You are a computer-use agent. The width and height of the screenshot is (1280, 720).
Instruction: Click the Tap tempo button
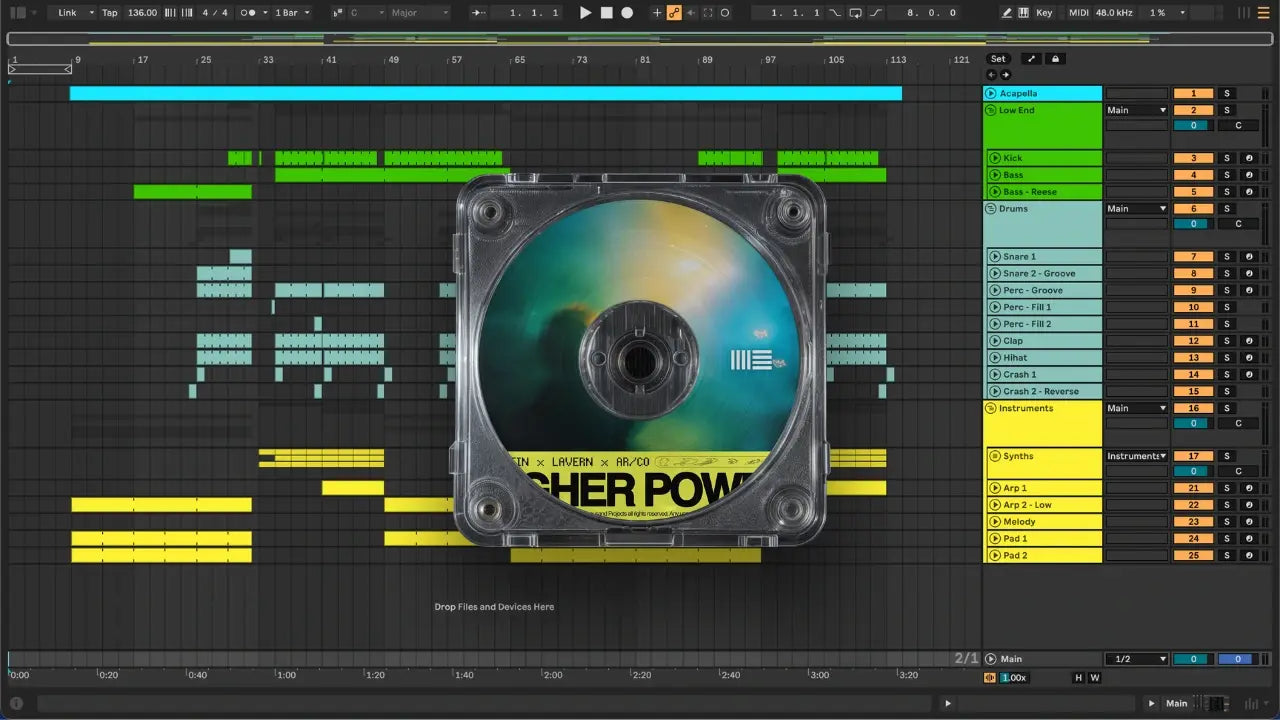tap(110, 13)
